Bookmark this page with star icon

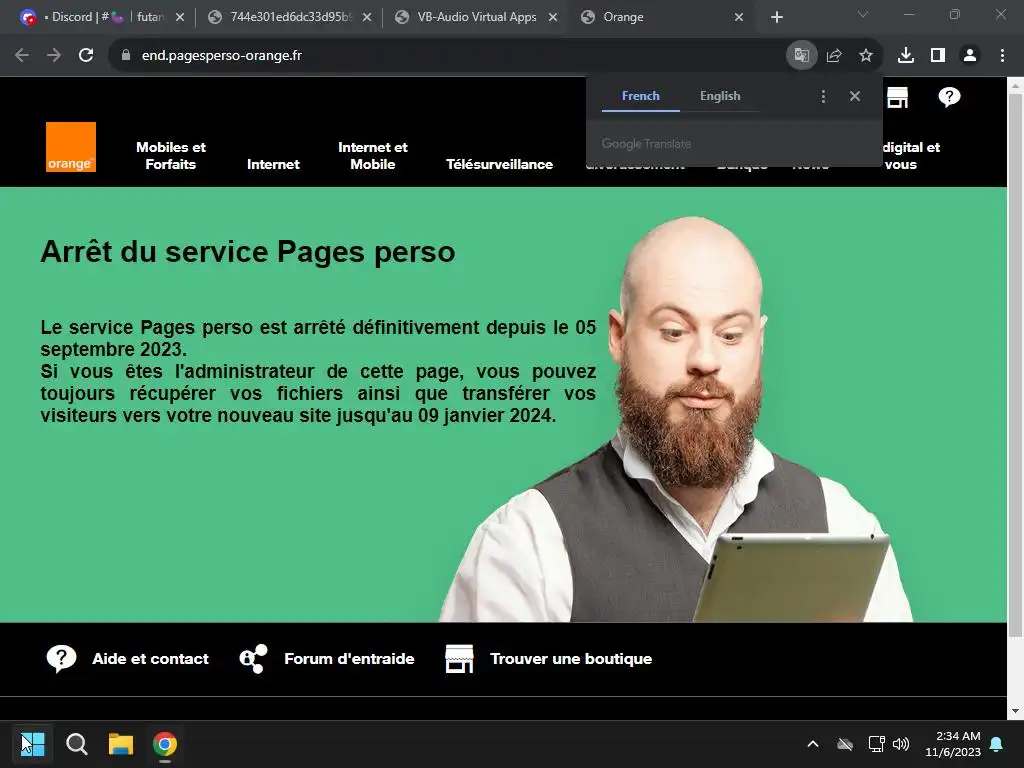point(866,56)
